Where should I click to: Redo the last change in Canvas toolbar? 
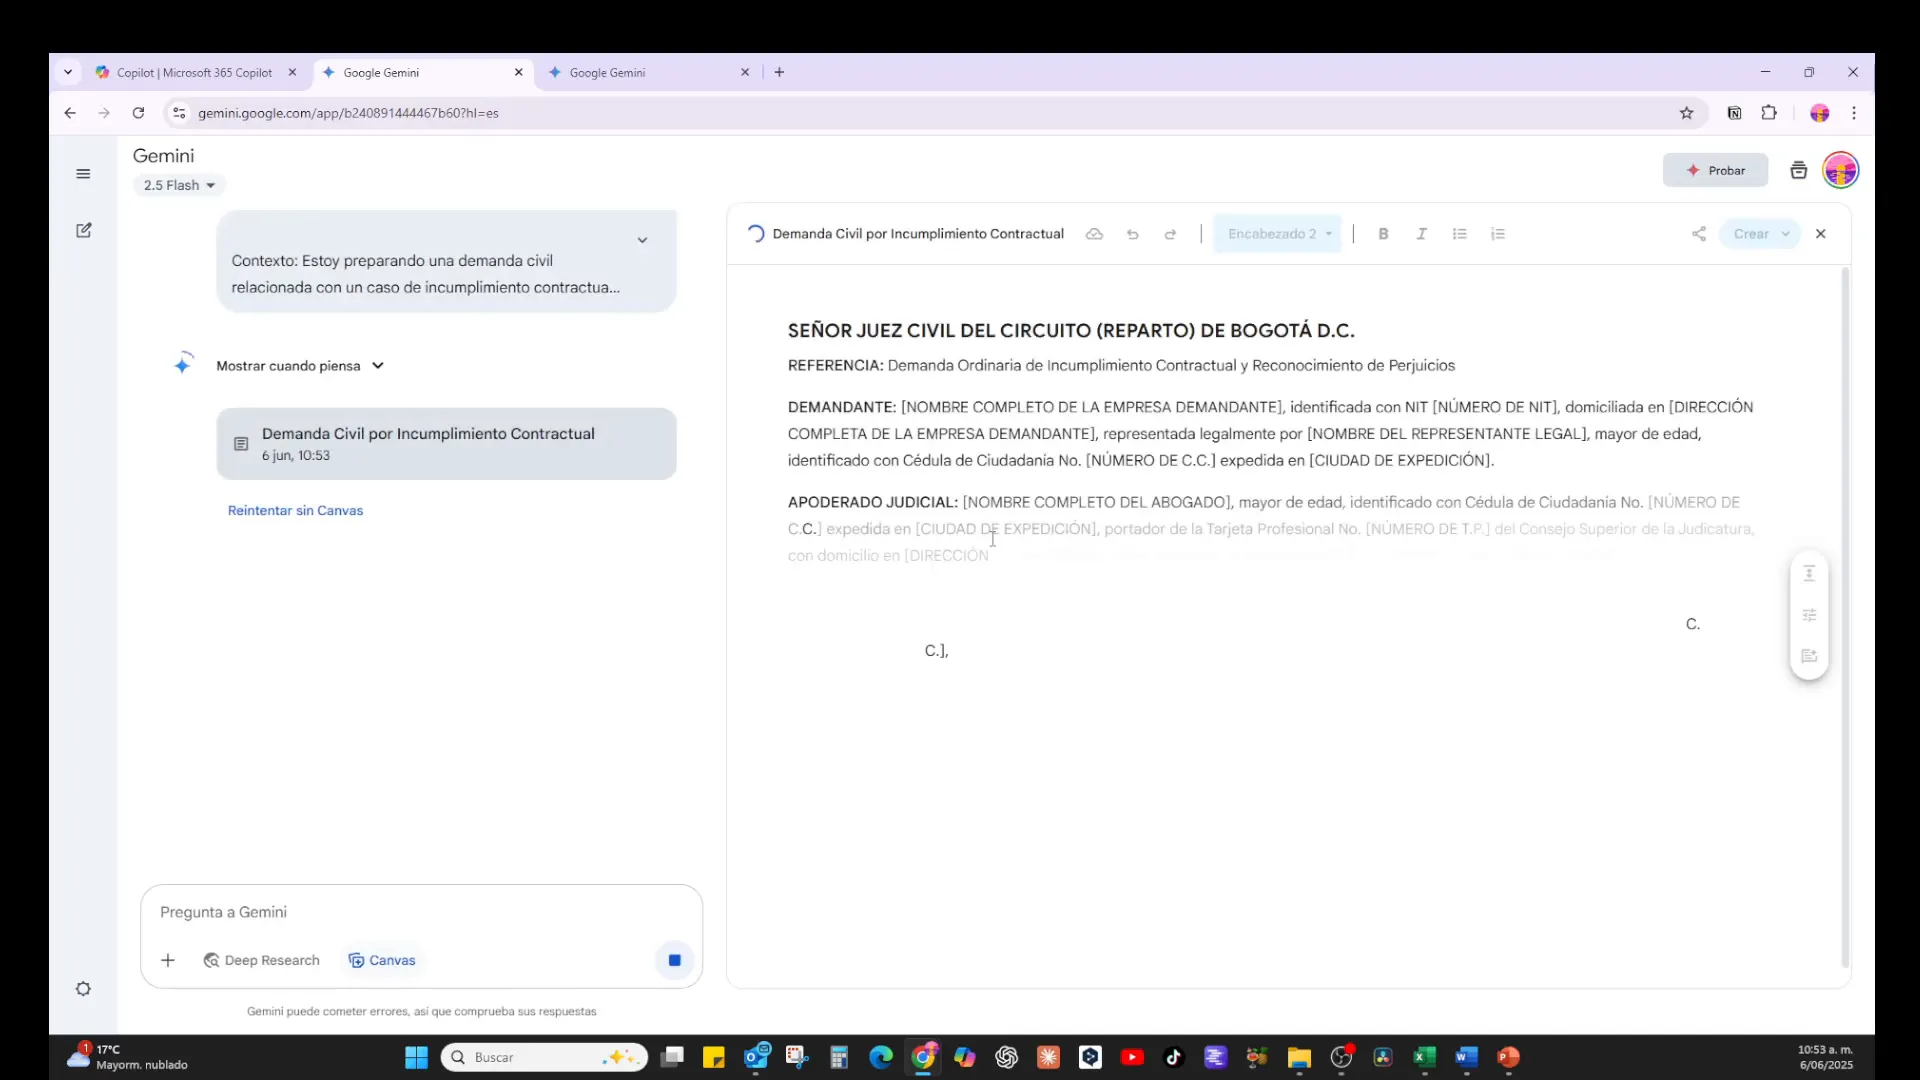1170,233
